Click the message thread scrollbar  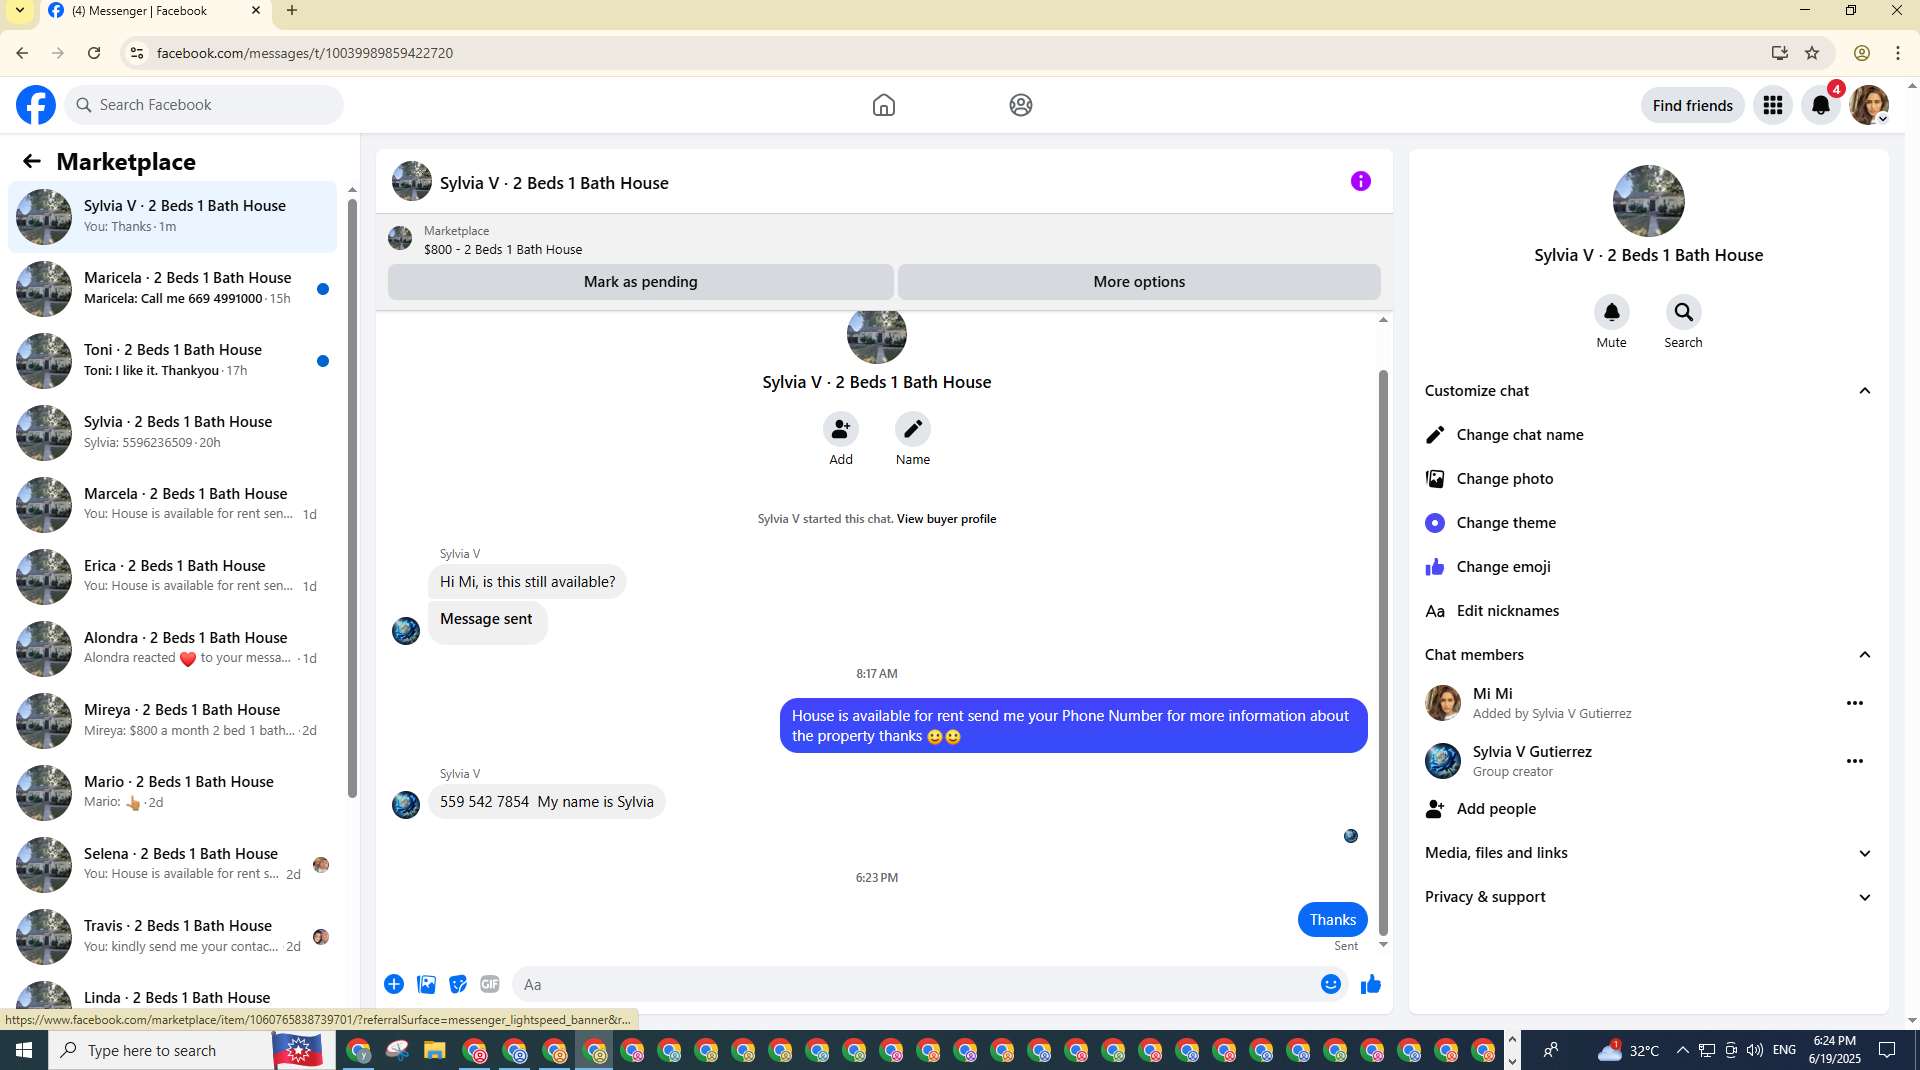[x=1384, y=652]
